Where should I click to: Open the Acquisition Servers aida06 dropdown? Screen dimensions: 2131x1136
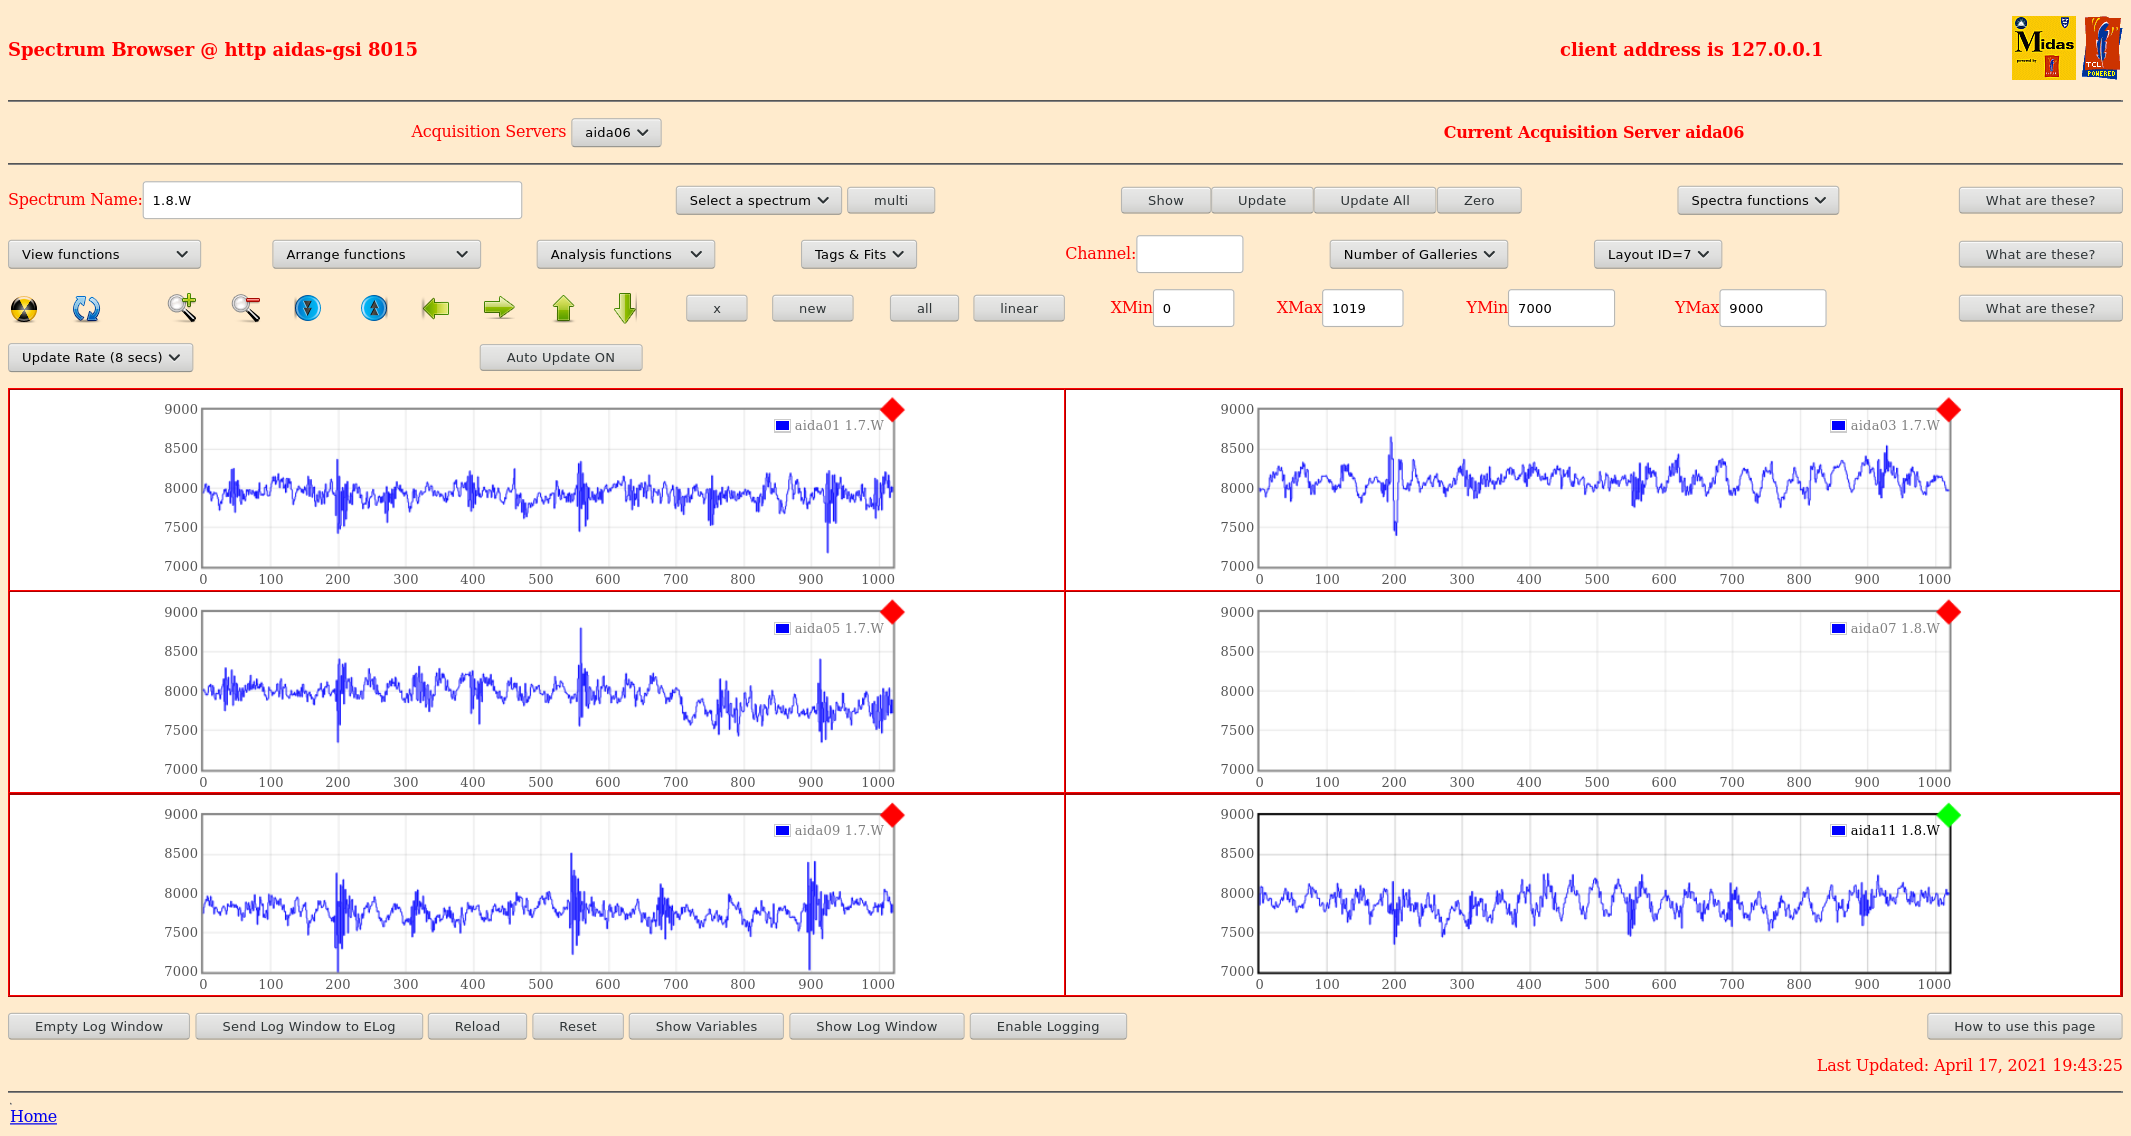616,132
